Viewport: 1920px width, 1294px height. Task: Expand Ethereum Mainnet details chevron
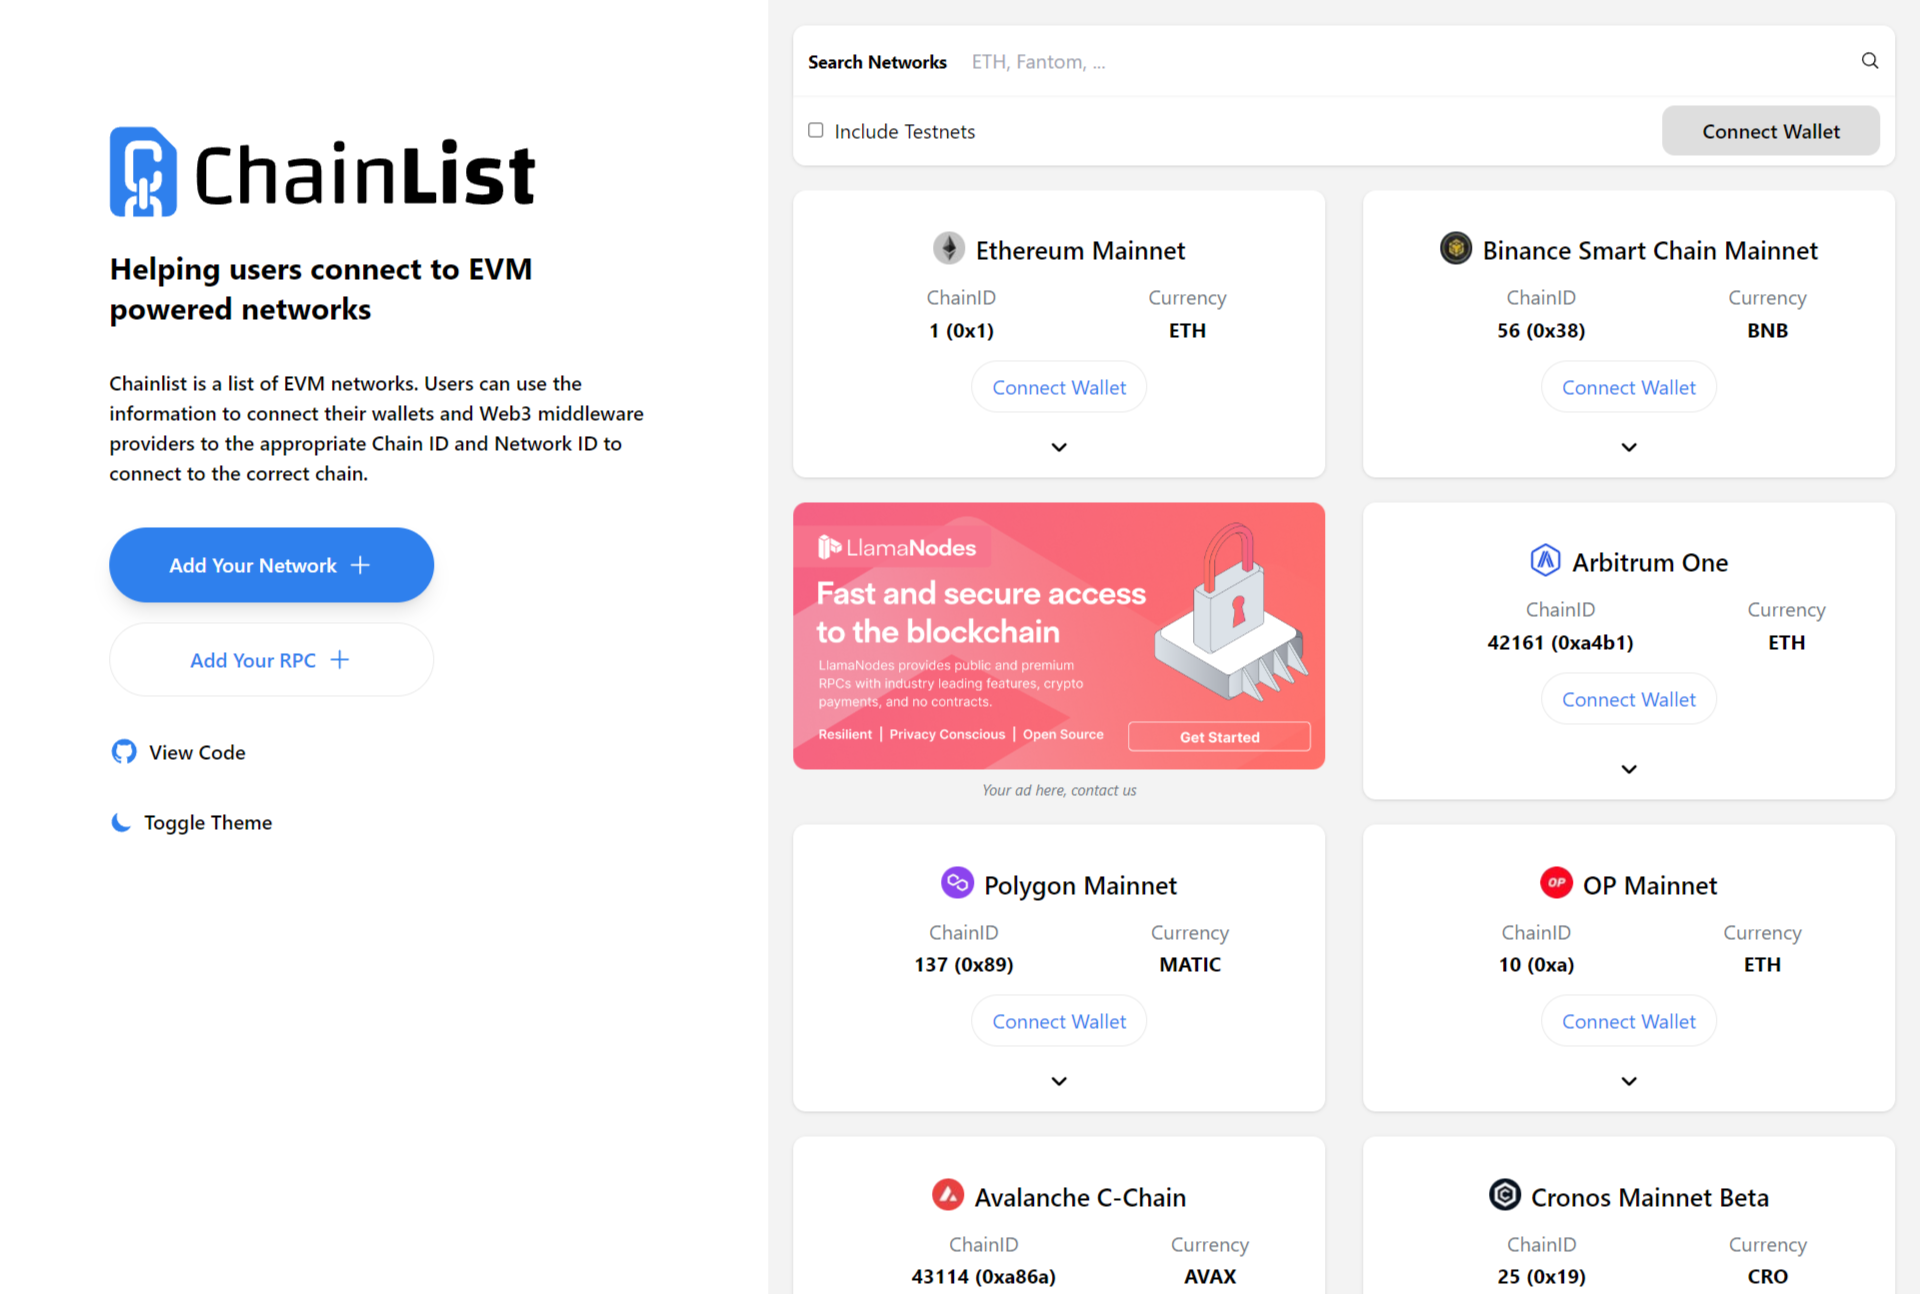pos(1059,447)
